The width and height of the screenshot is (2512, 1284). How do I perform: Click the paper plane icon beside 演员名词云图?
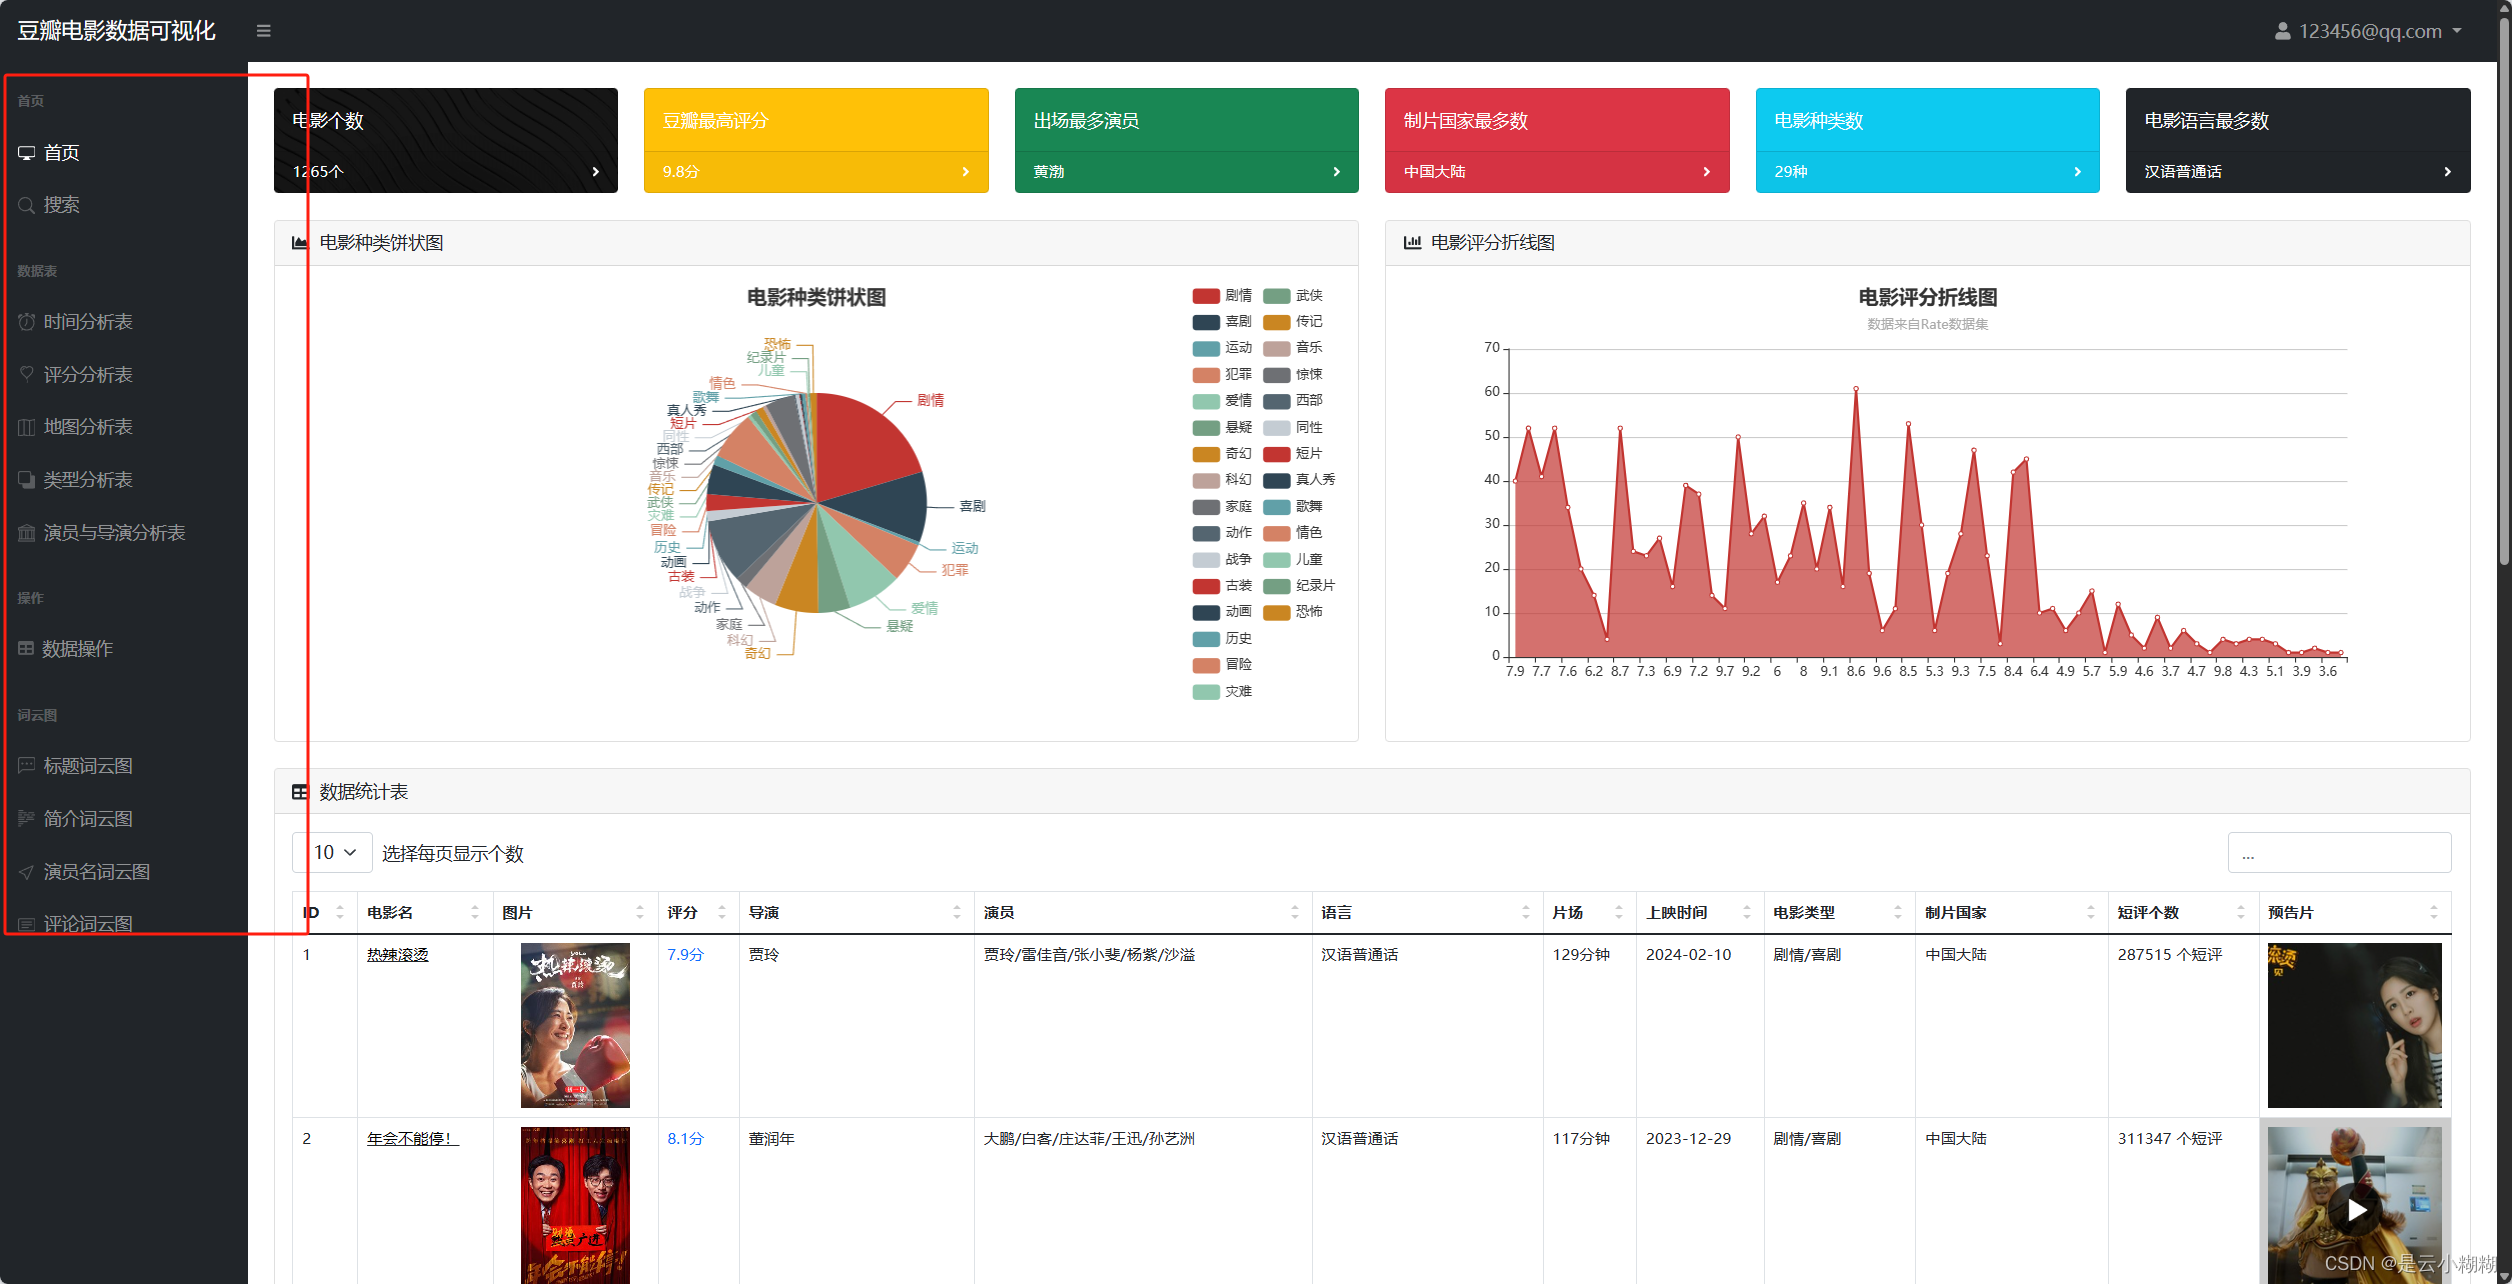27,872
